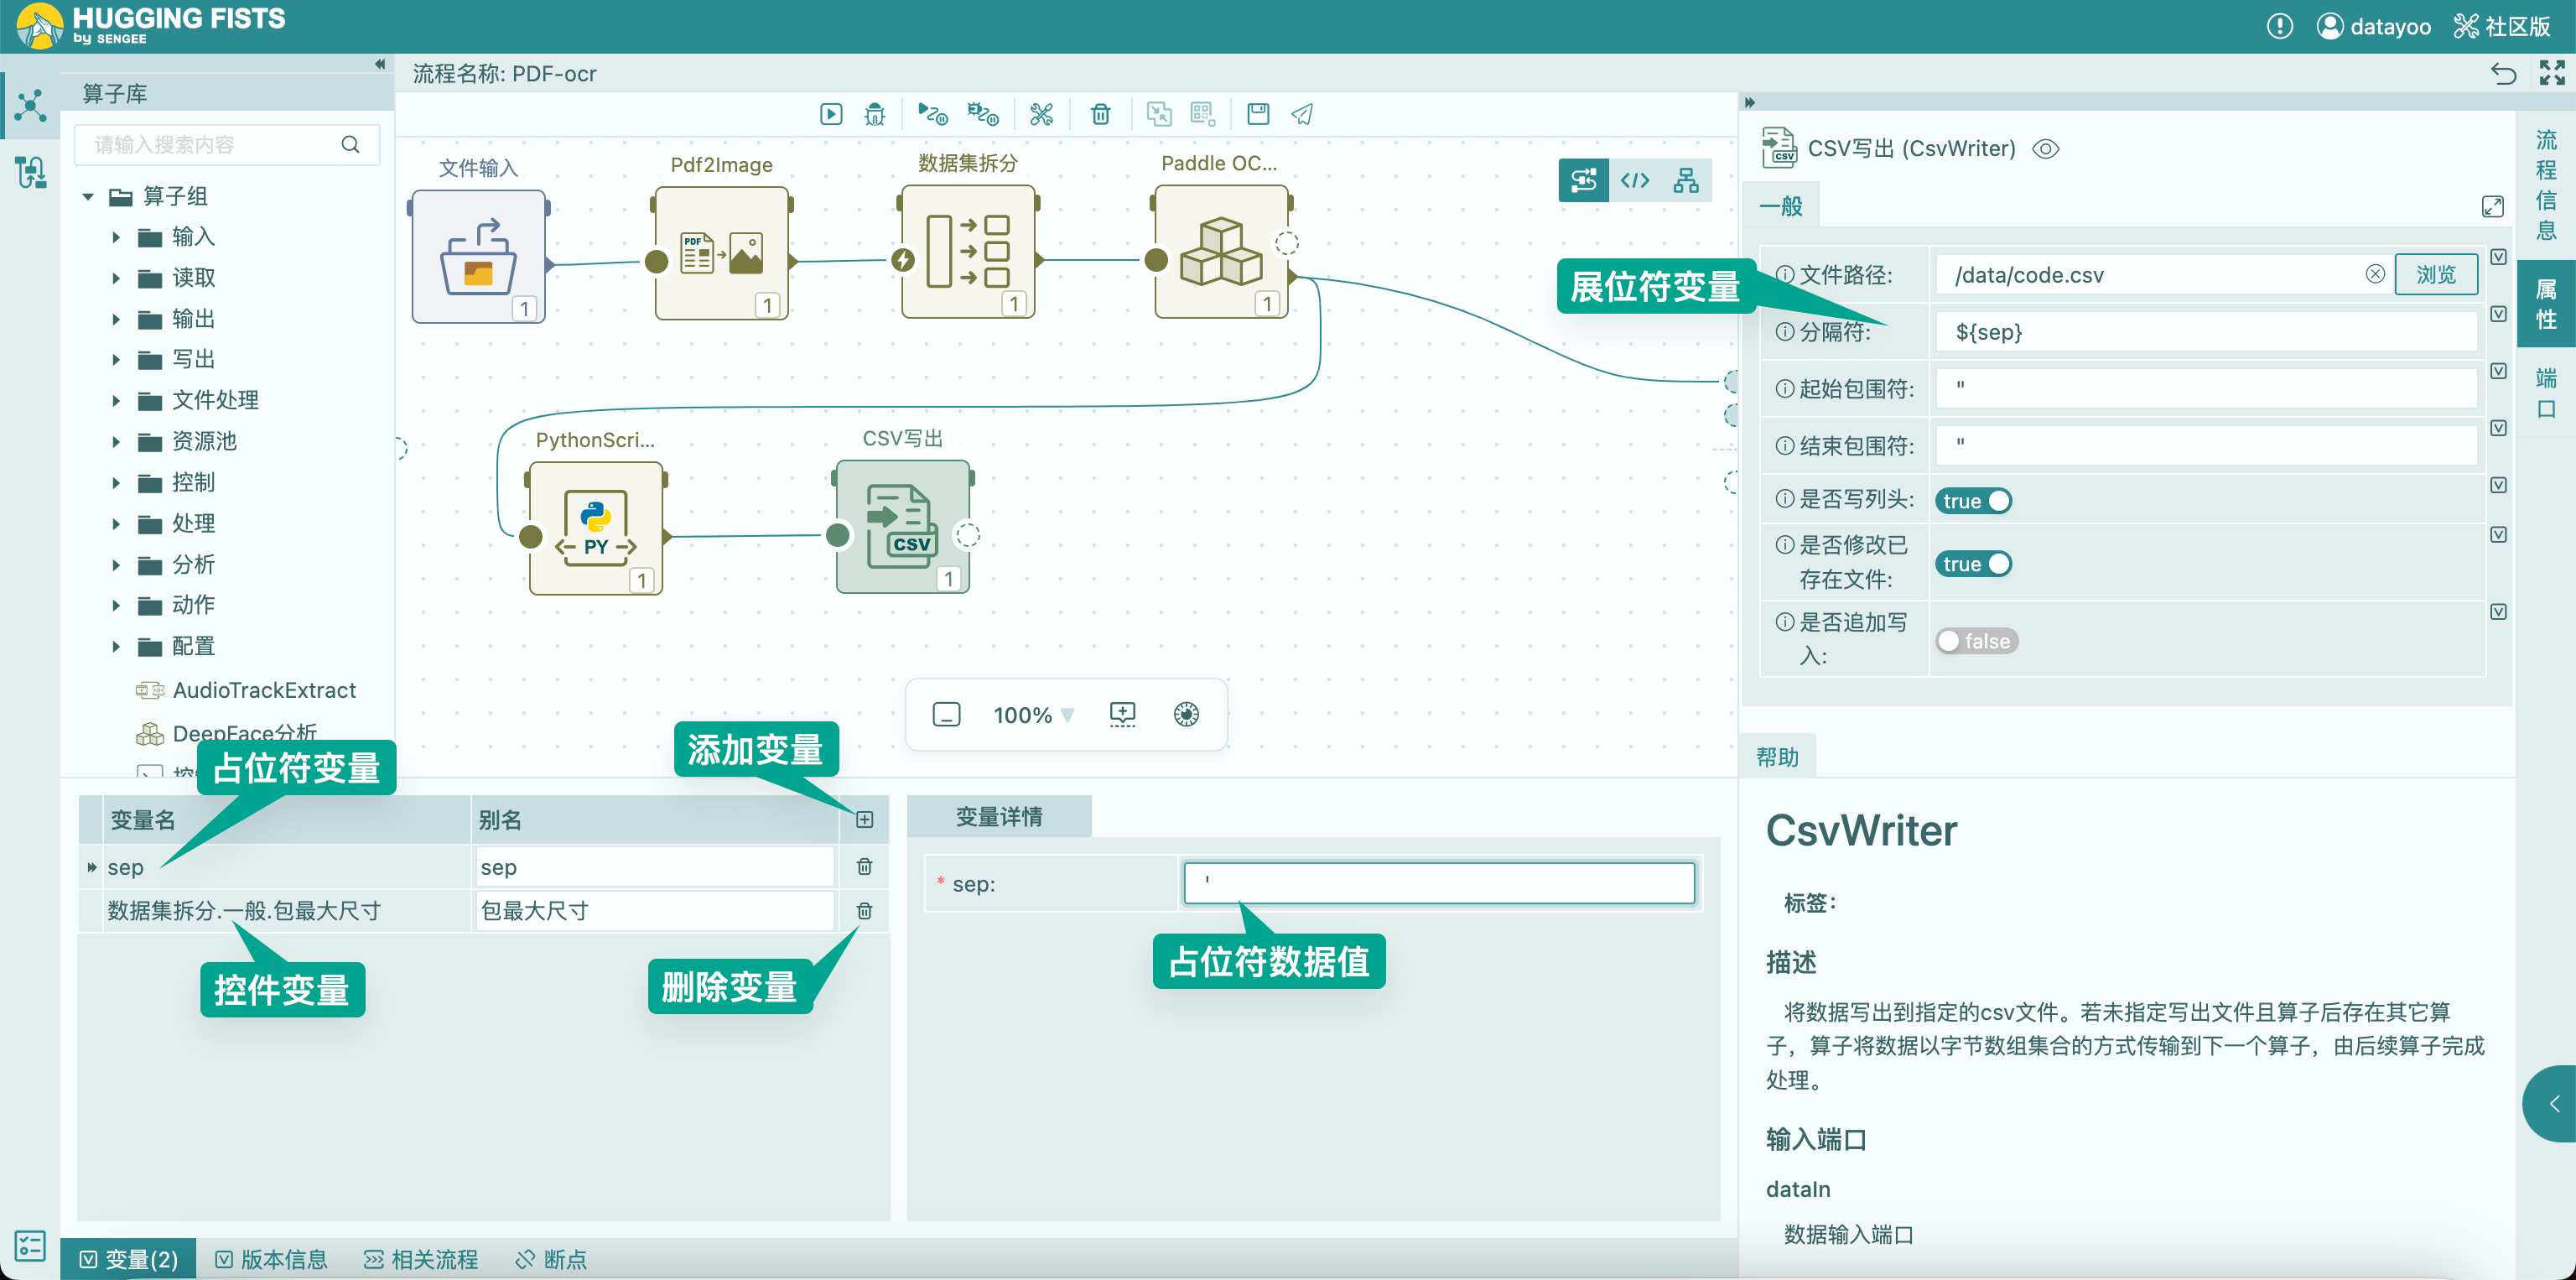The image size is (2576, 1280).
Task: Delete the sep variable row
Action: click(864, 867)
